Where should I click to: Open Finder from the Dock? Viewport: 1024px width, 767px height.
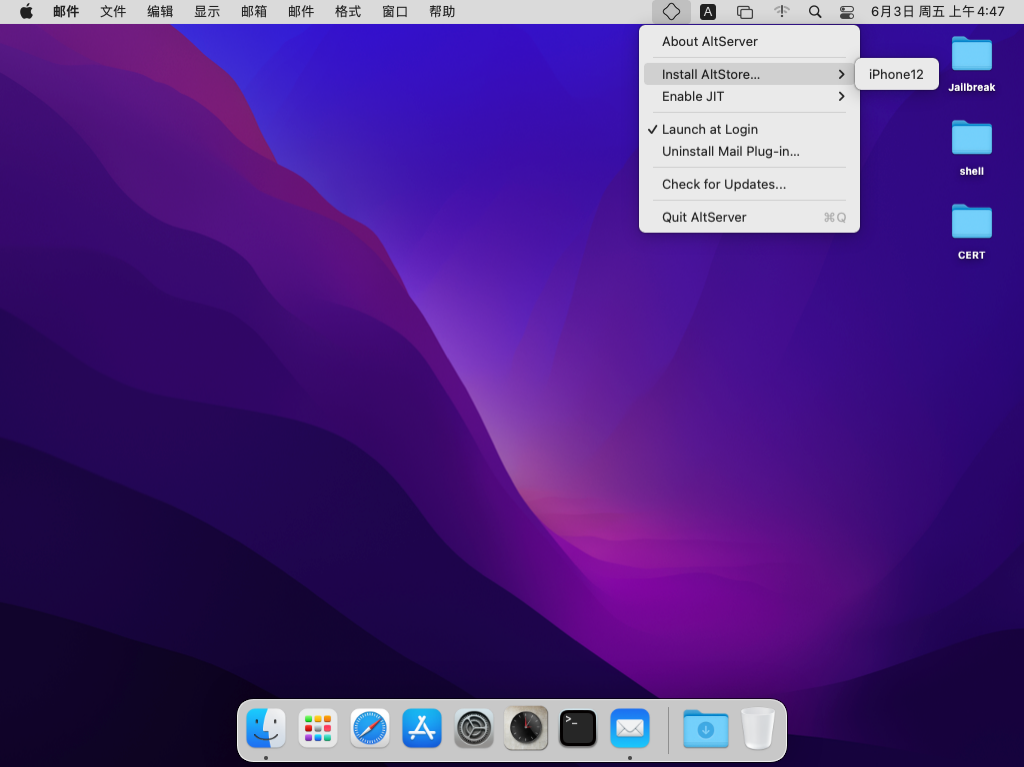266,728
